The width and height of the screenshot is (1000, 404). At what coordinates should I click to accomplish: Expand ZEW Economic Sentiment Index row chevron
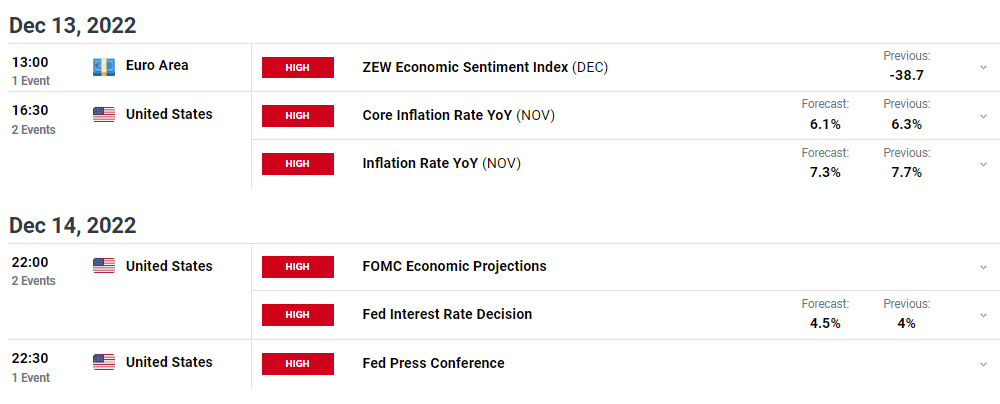[983, 68]
